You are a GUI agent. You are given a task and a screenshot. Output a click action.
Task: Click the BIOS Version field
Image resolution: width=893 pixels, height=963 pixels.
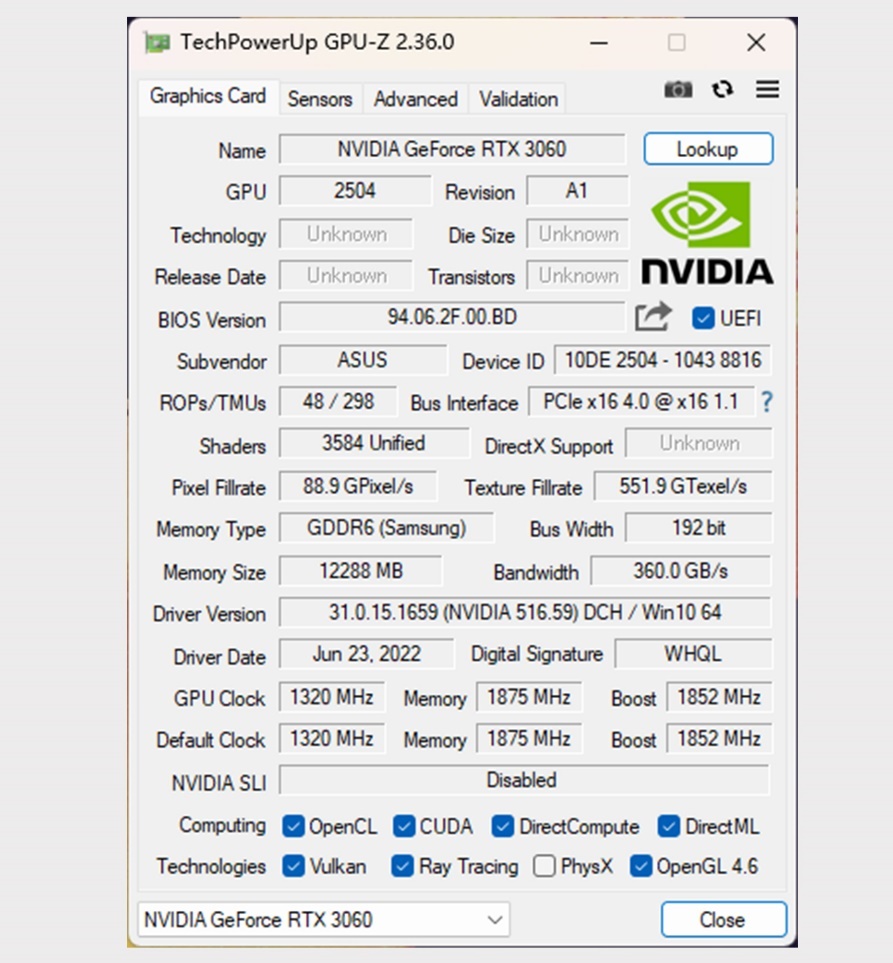tap(450, 318)
